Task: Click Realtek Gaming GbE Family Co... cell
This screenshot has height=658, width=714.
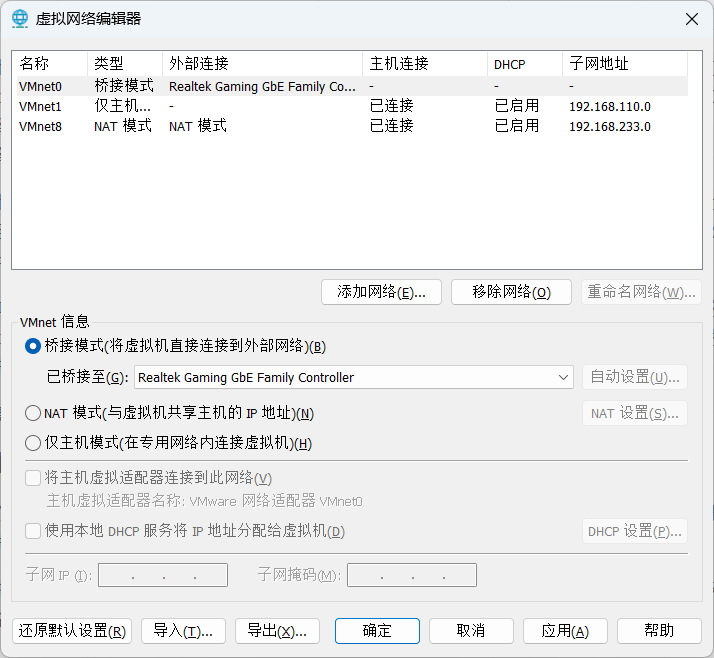Action: (262, 87)
